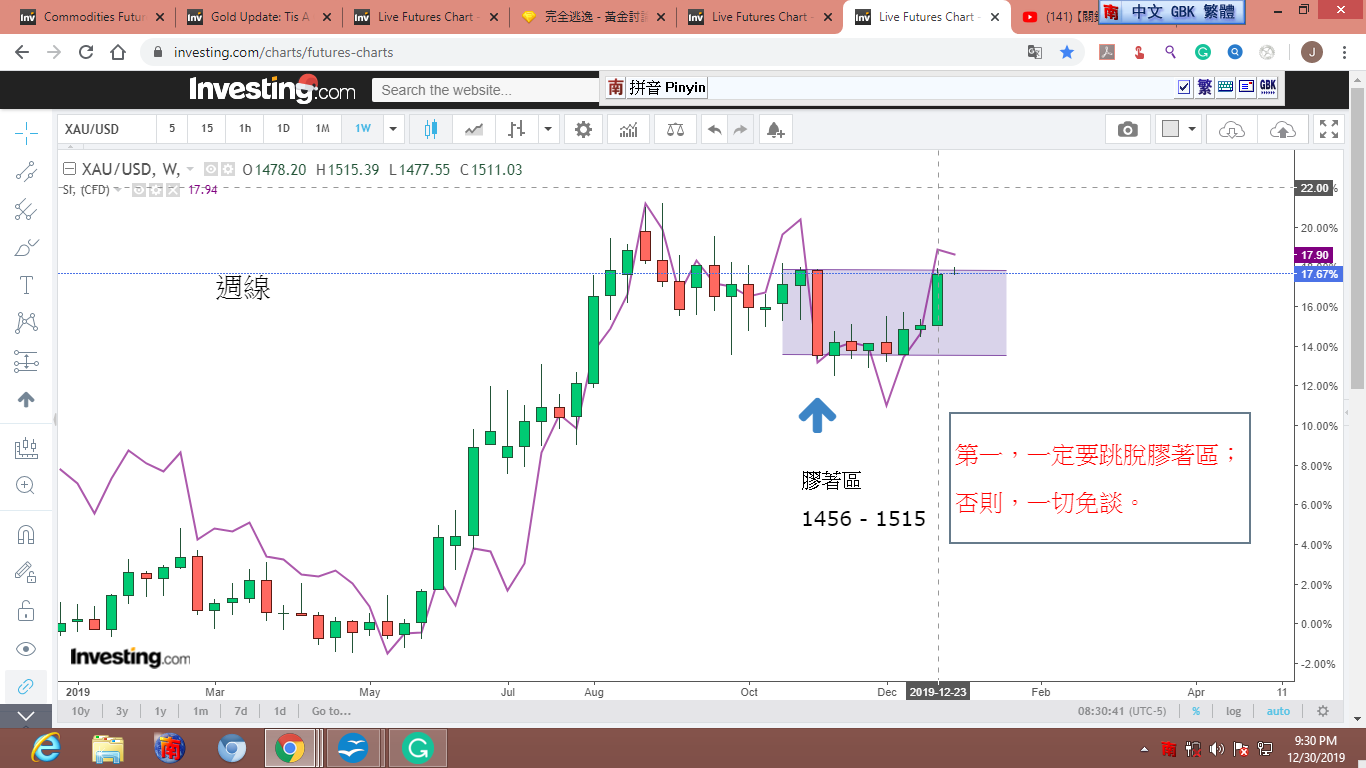Collapse the XAU/USD legend box
The height and width of the screenshot is (768, 1366).
coord(69,169)
